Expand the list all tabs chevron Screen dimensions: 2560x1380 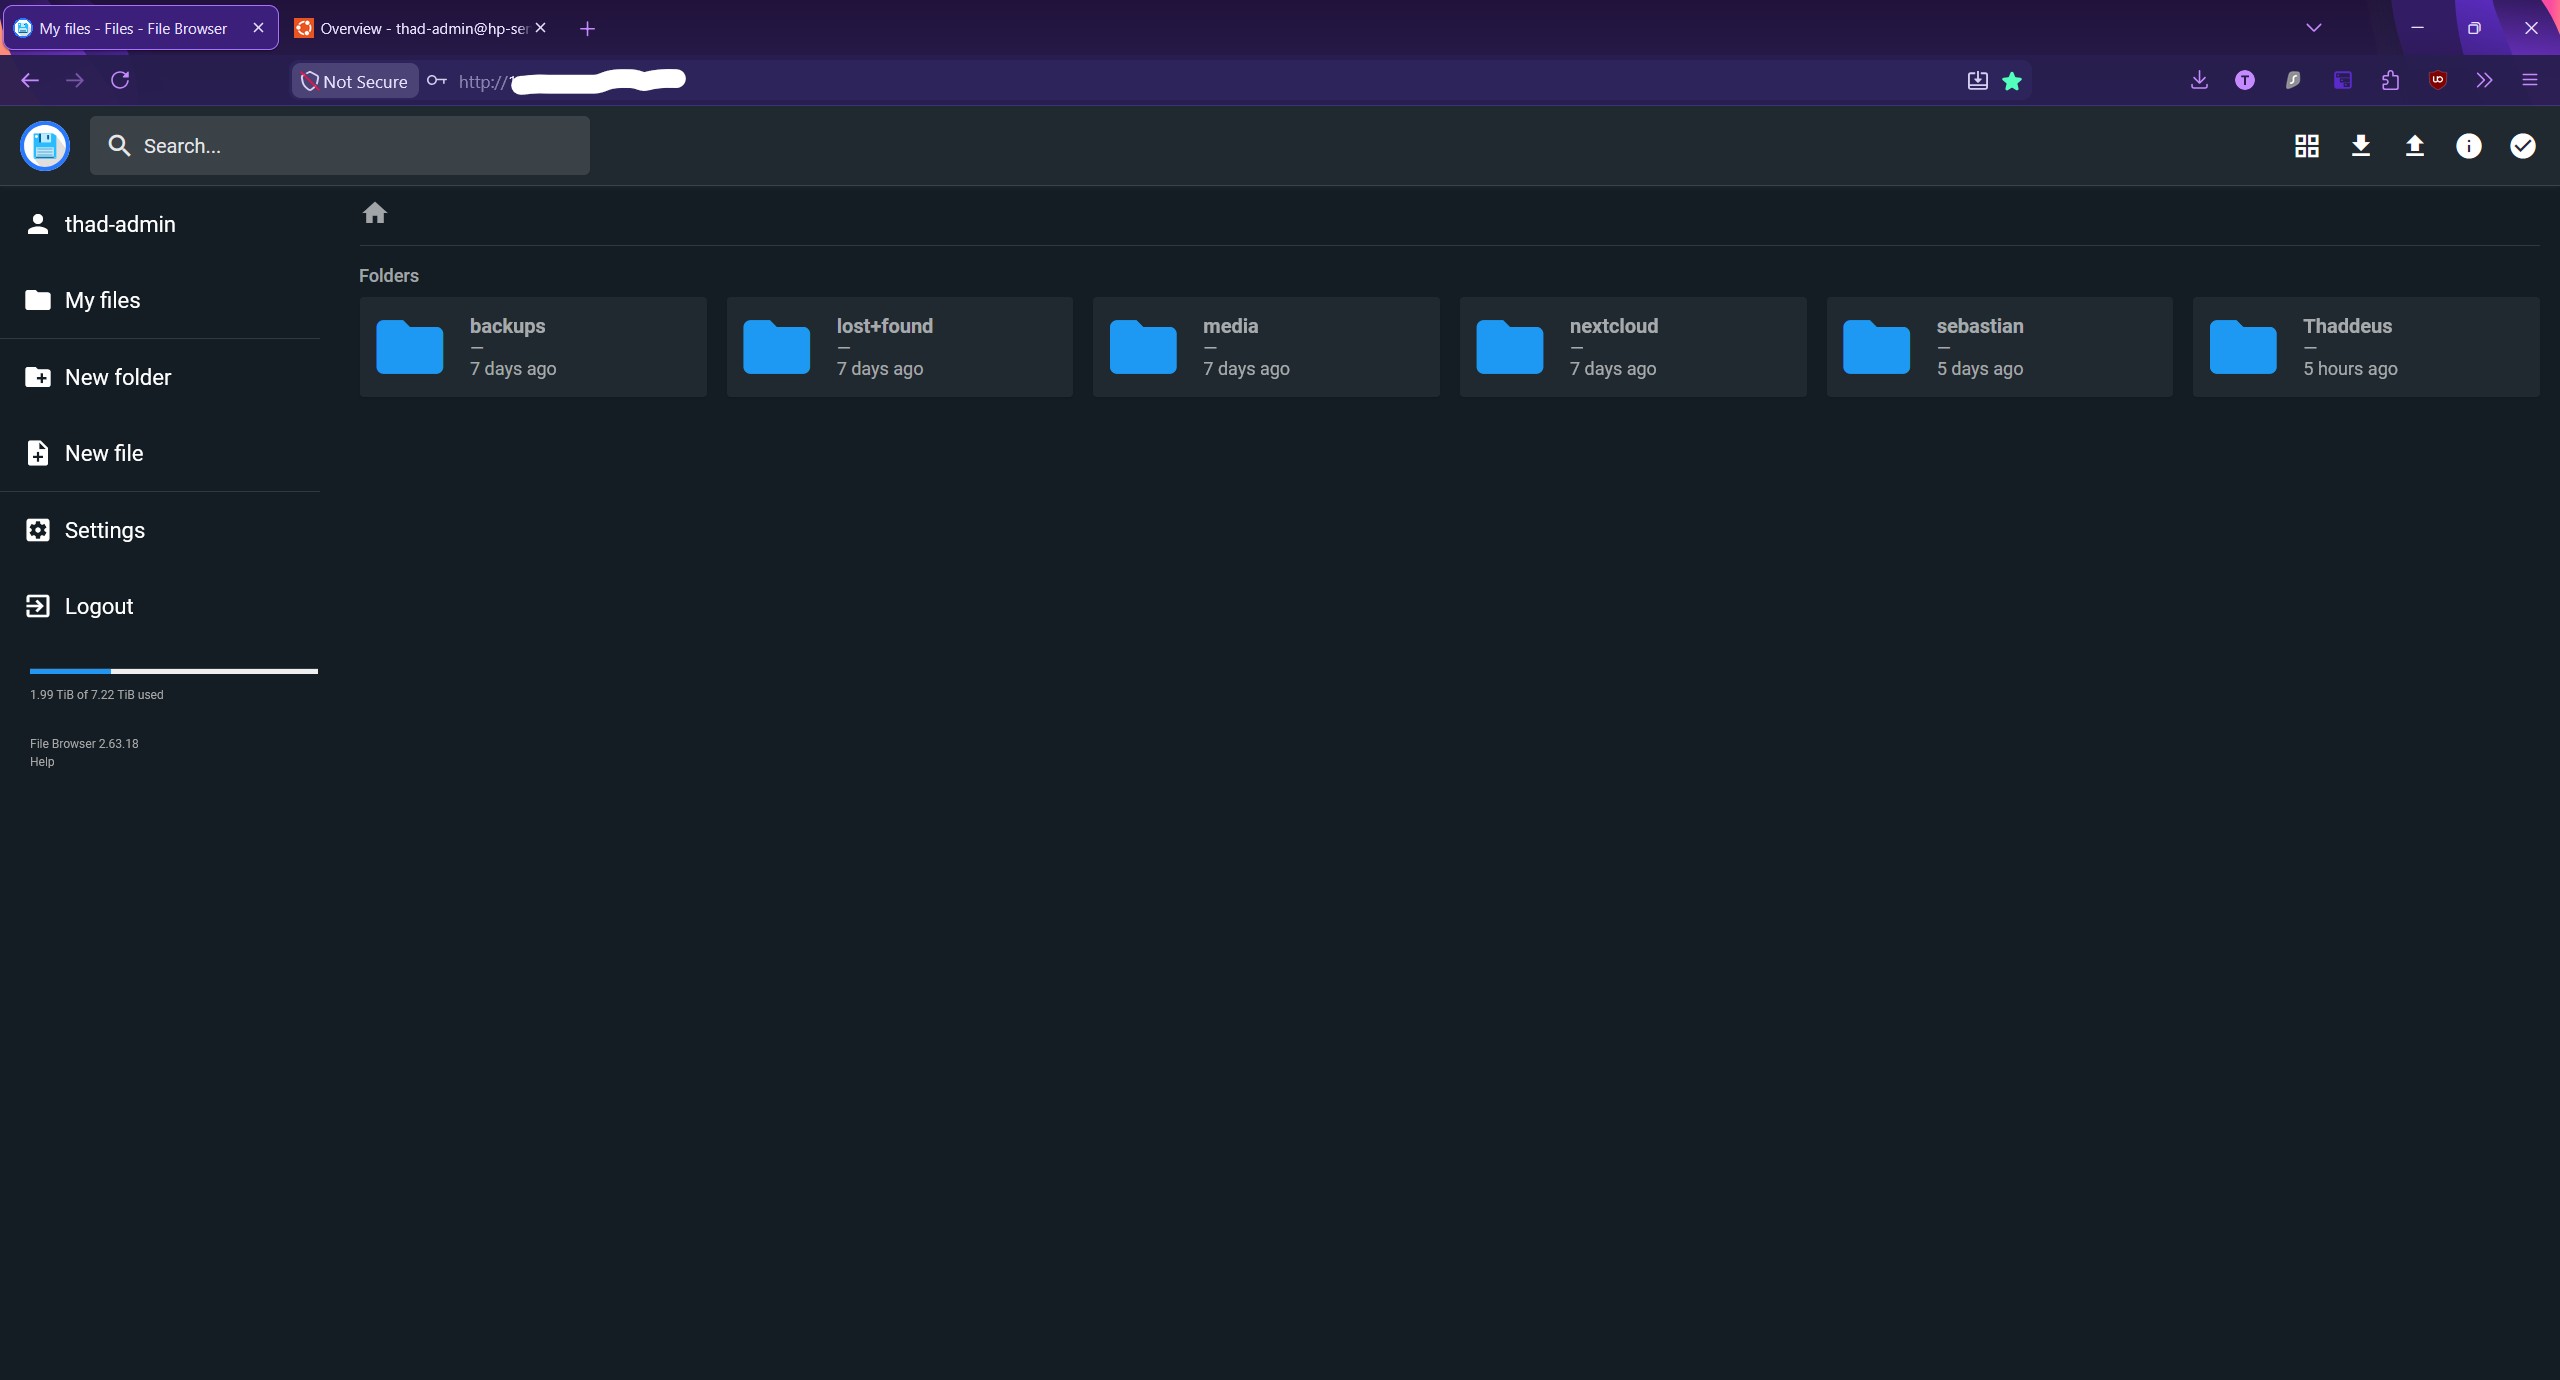point(2313,28)
